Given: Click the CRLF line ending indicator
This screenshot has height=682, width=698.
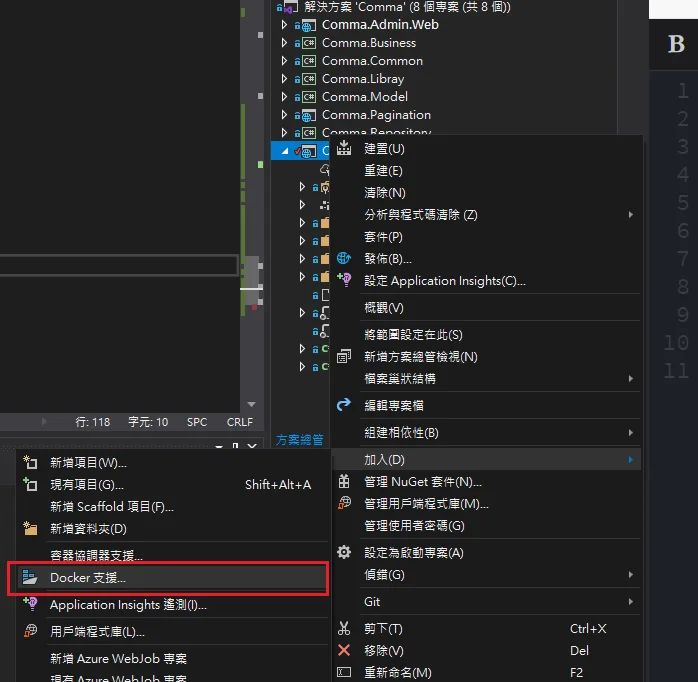Looking at the screenshot, I should coord(240,422).
